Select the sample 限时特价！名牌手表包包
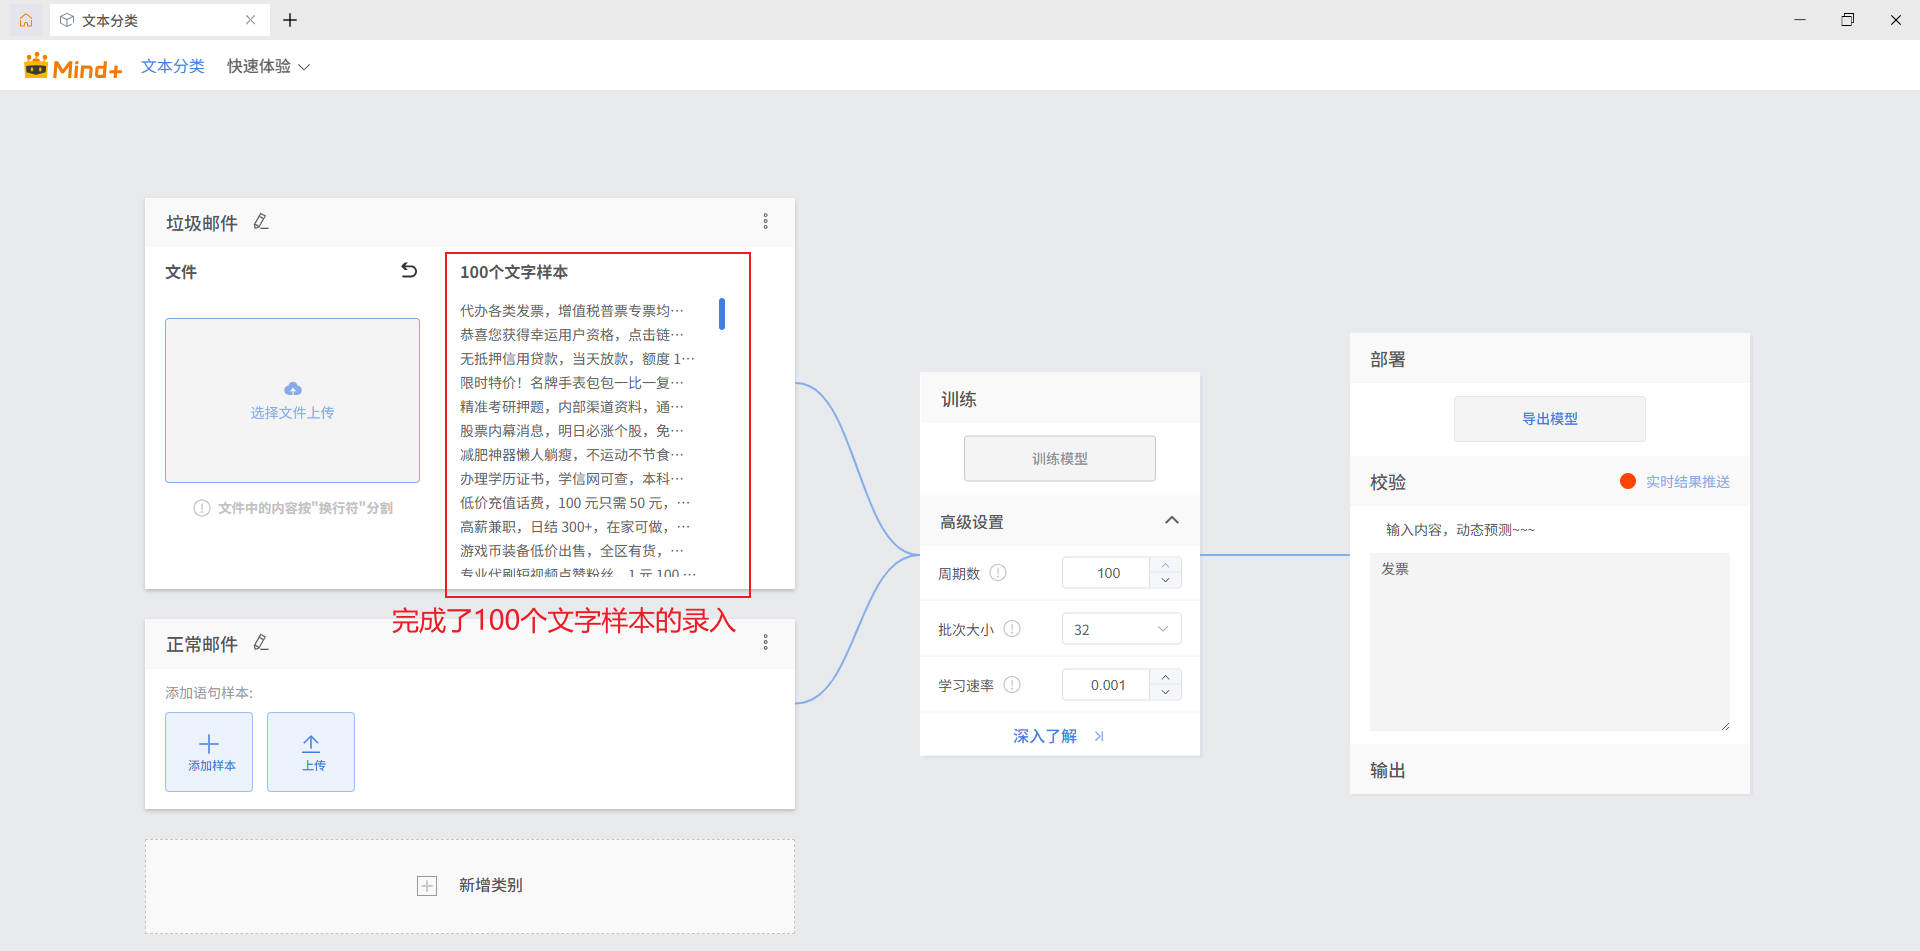The image size is (1920, 951). (x=572, y=383)
